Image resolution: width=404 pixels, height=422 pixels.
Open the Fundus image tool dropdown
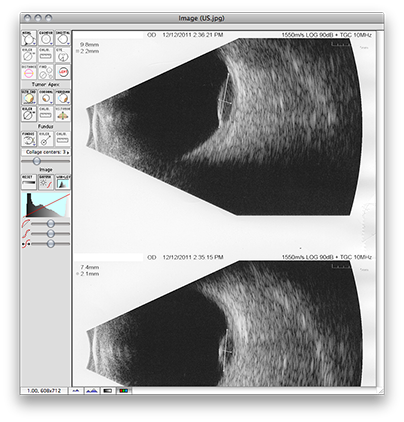coord(29,139)
